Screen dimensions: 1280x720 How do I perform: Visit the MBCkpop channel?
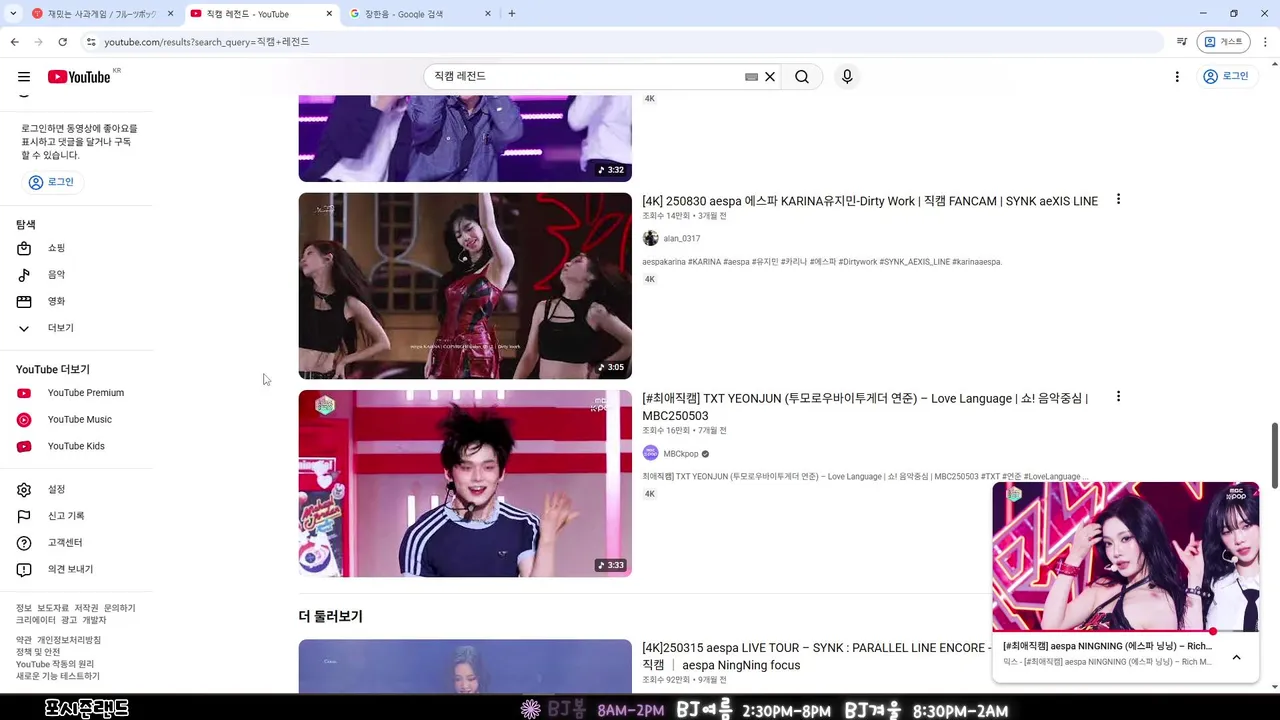tap(681, 454)
